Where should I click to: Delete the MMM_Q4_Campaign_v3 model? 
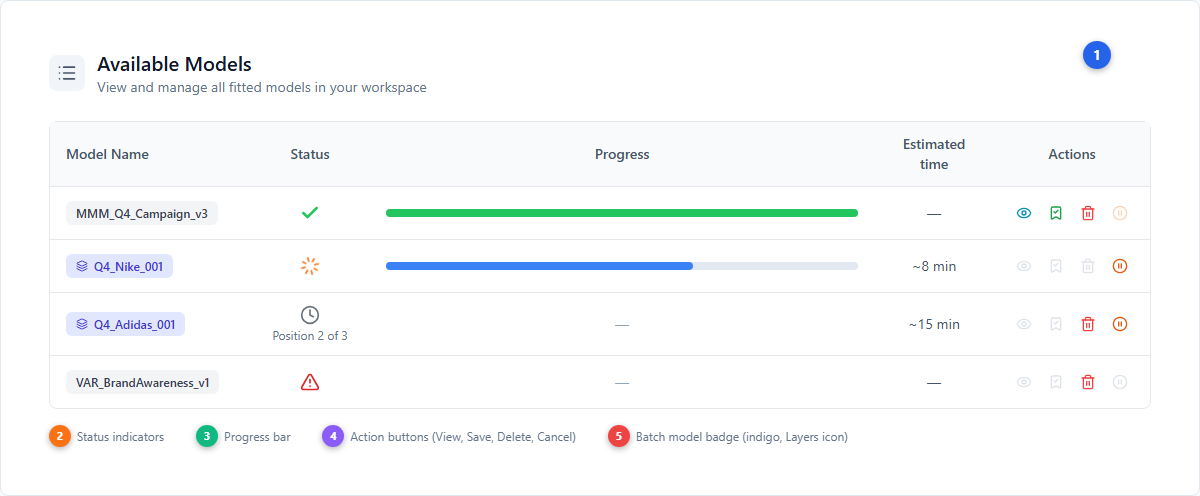click(1088, 213)
